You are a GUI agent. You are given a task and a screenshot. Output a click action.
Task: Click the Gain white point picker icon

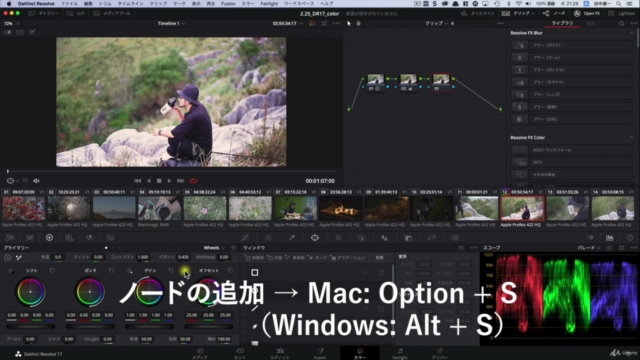129,271
